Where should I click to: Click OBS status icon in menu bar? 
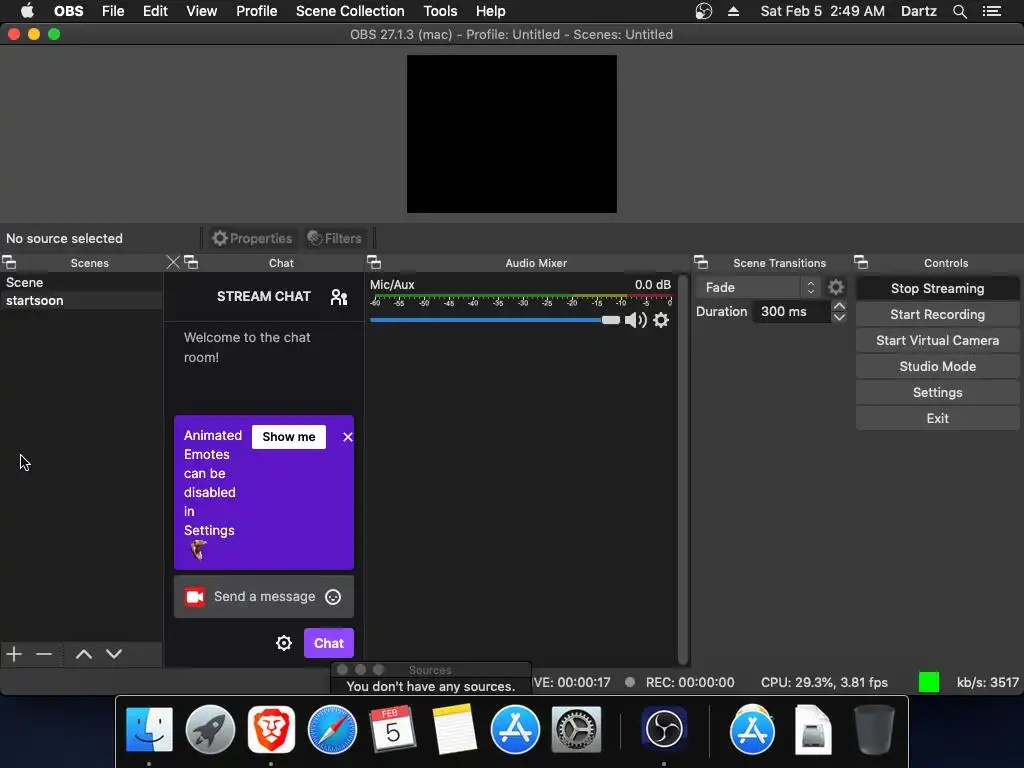(703, 11)
